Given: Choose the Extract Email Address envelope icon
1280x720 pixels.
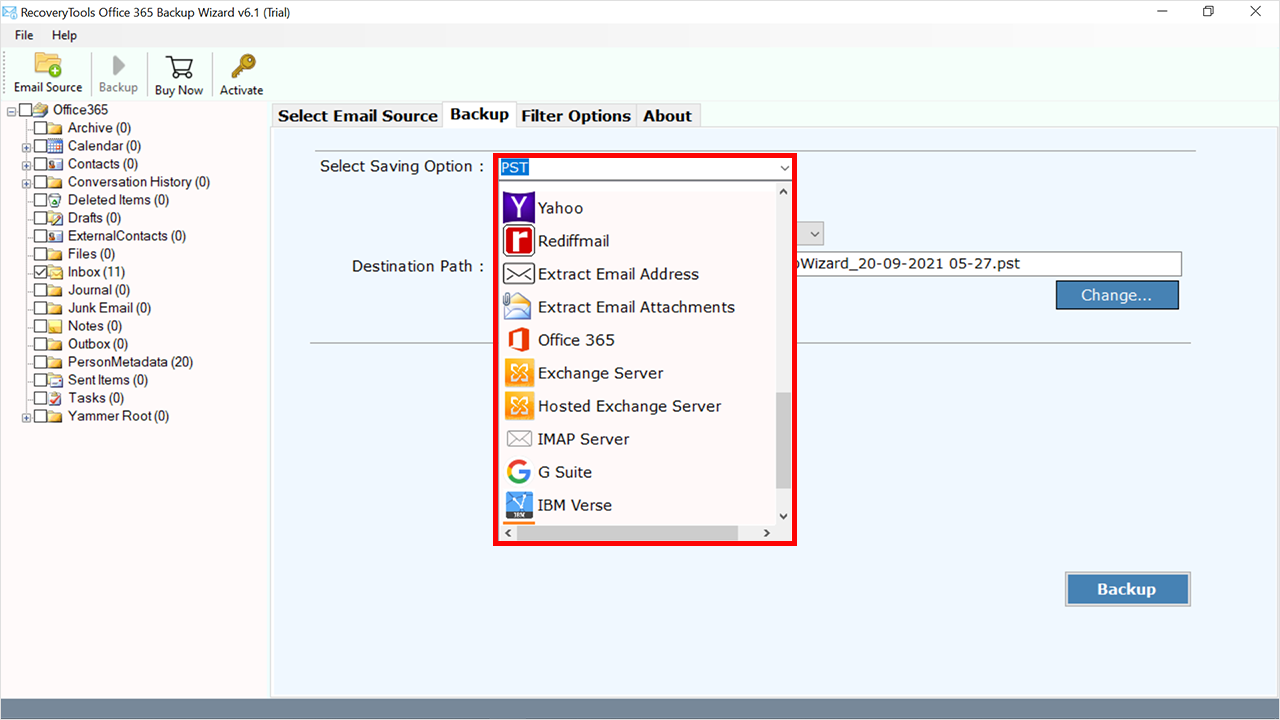Looking at the screenshot, I should 519,274.
